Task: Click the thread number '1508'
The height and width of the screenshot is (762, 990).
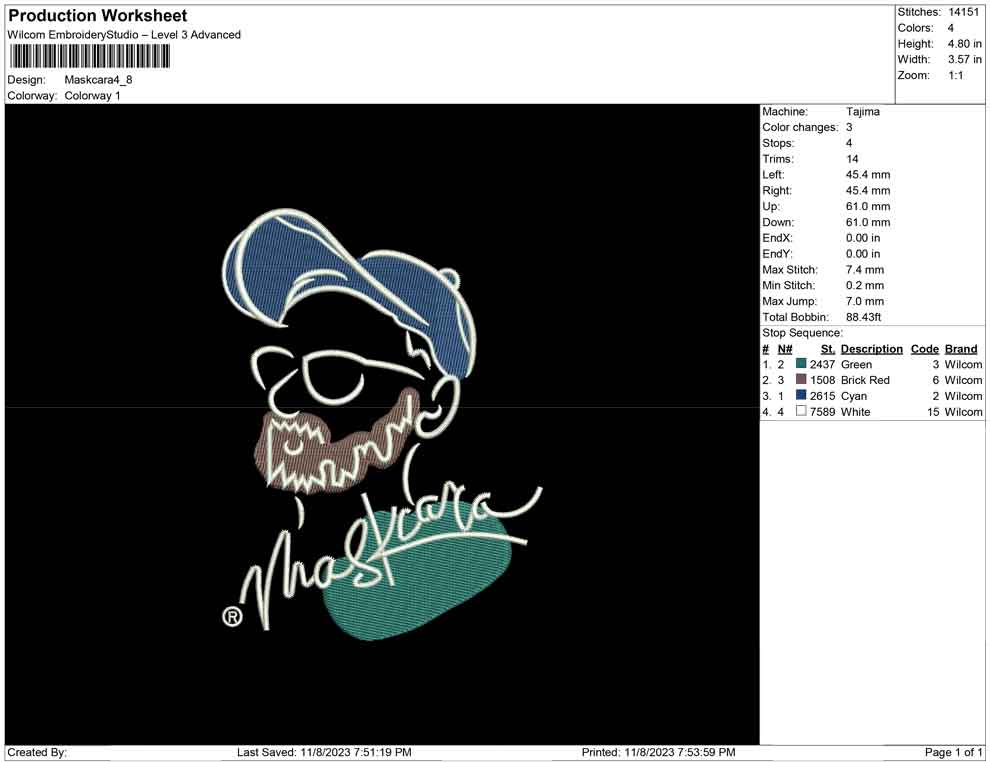Action: click(823, 380)
